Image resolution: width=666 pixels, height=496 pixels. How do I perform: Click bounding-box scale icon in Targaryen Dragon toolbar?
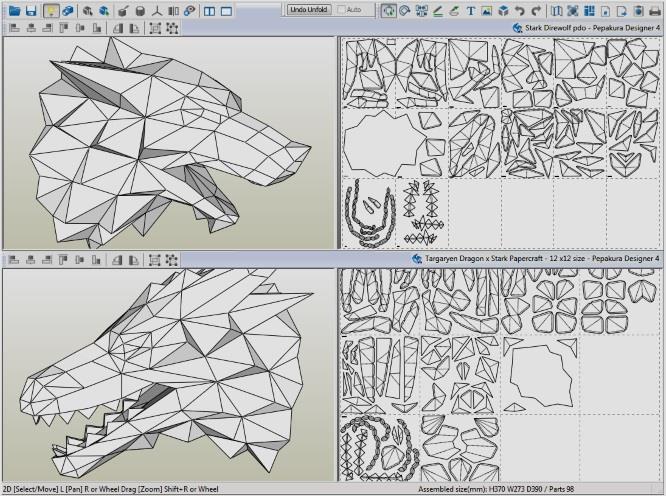[155, 259]
